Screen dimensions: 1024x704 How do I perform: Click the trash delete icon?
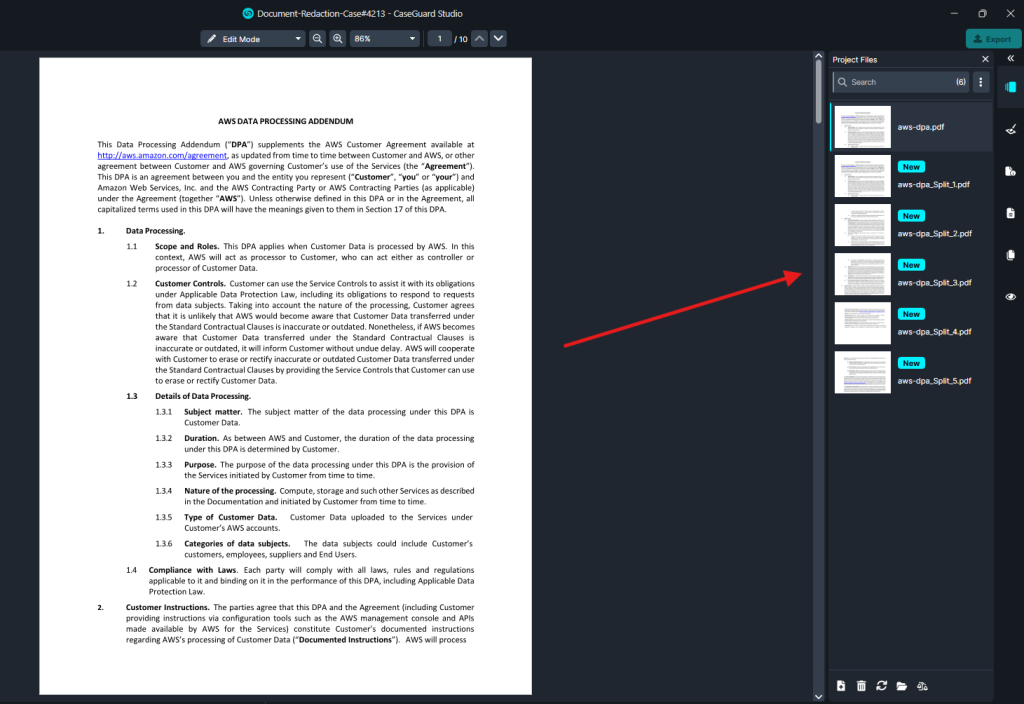click(861, 685)
